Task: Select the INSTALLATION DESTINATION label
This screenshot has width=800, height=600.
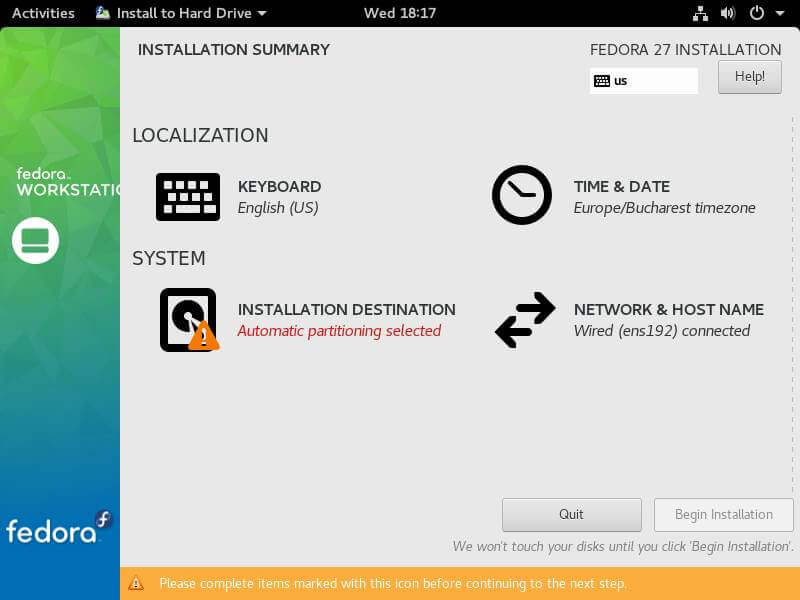Action: [x=346, y=310]
